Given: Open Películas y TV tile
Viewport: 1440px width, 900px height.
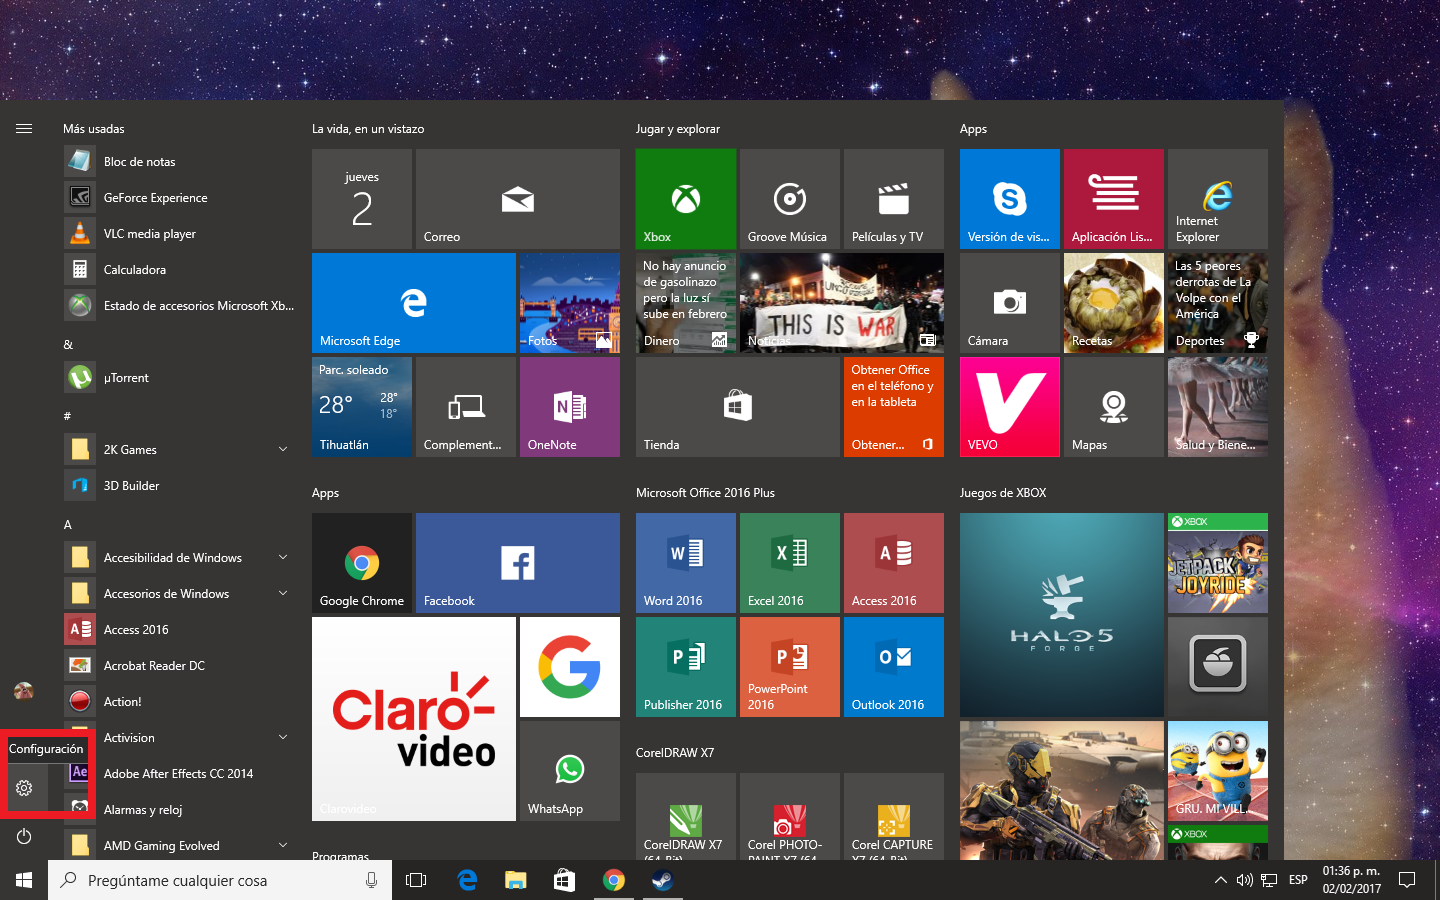Looking at the screenshot, I should pyautogui.click(x=894, y=199).
